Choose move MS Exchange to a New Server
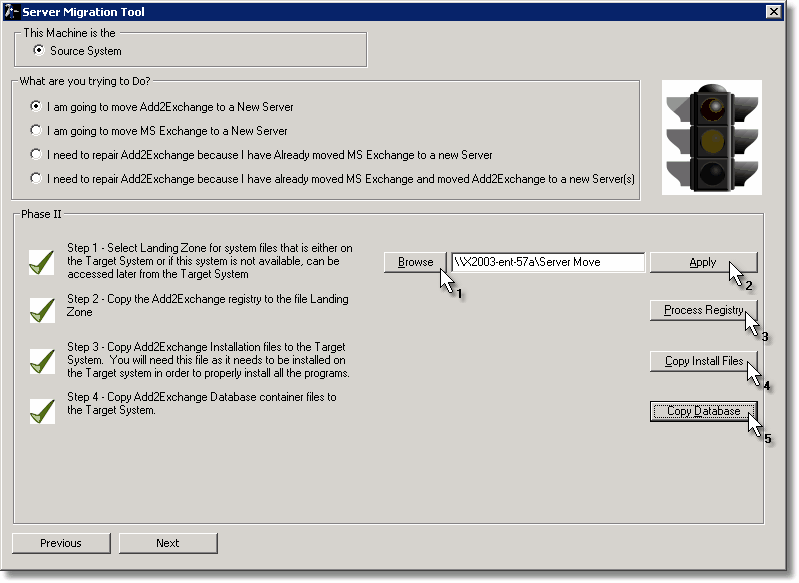This screenshot has height=583, width=799. [x=36, y=130]
